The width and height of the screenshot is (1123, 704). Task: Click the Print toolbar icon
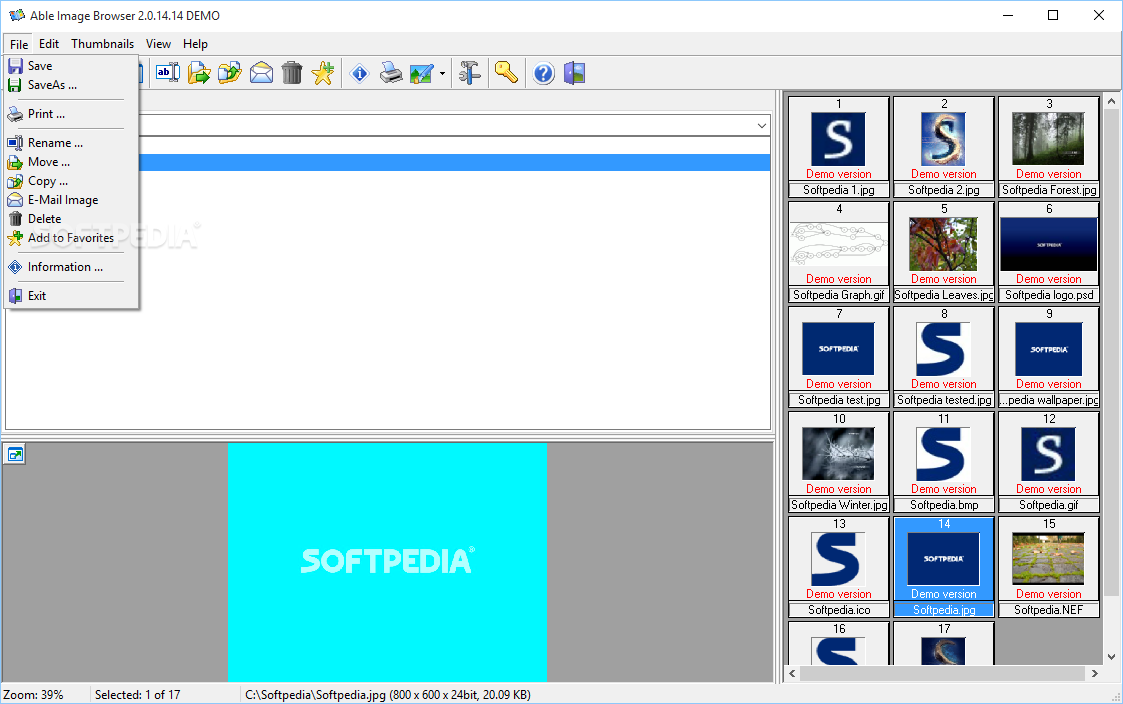(x=391, y=72)
